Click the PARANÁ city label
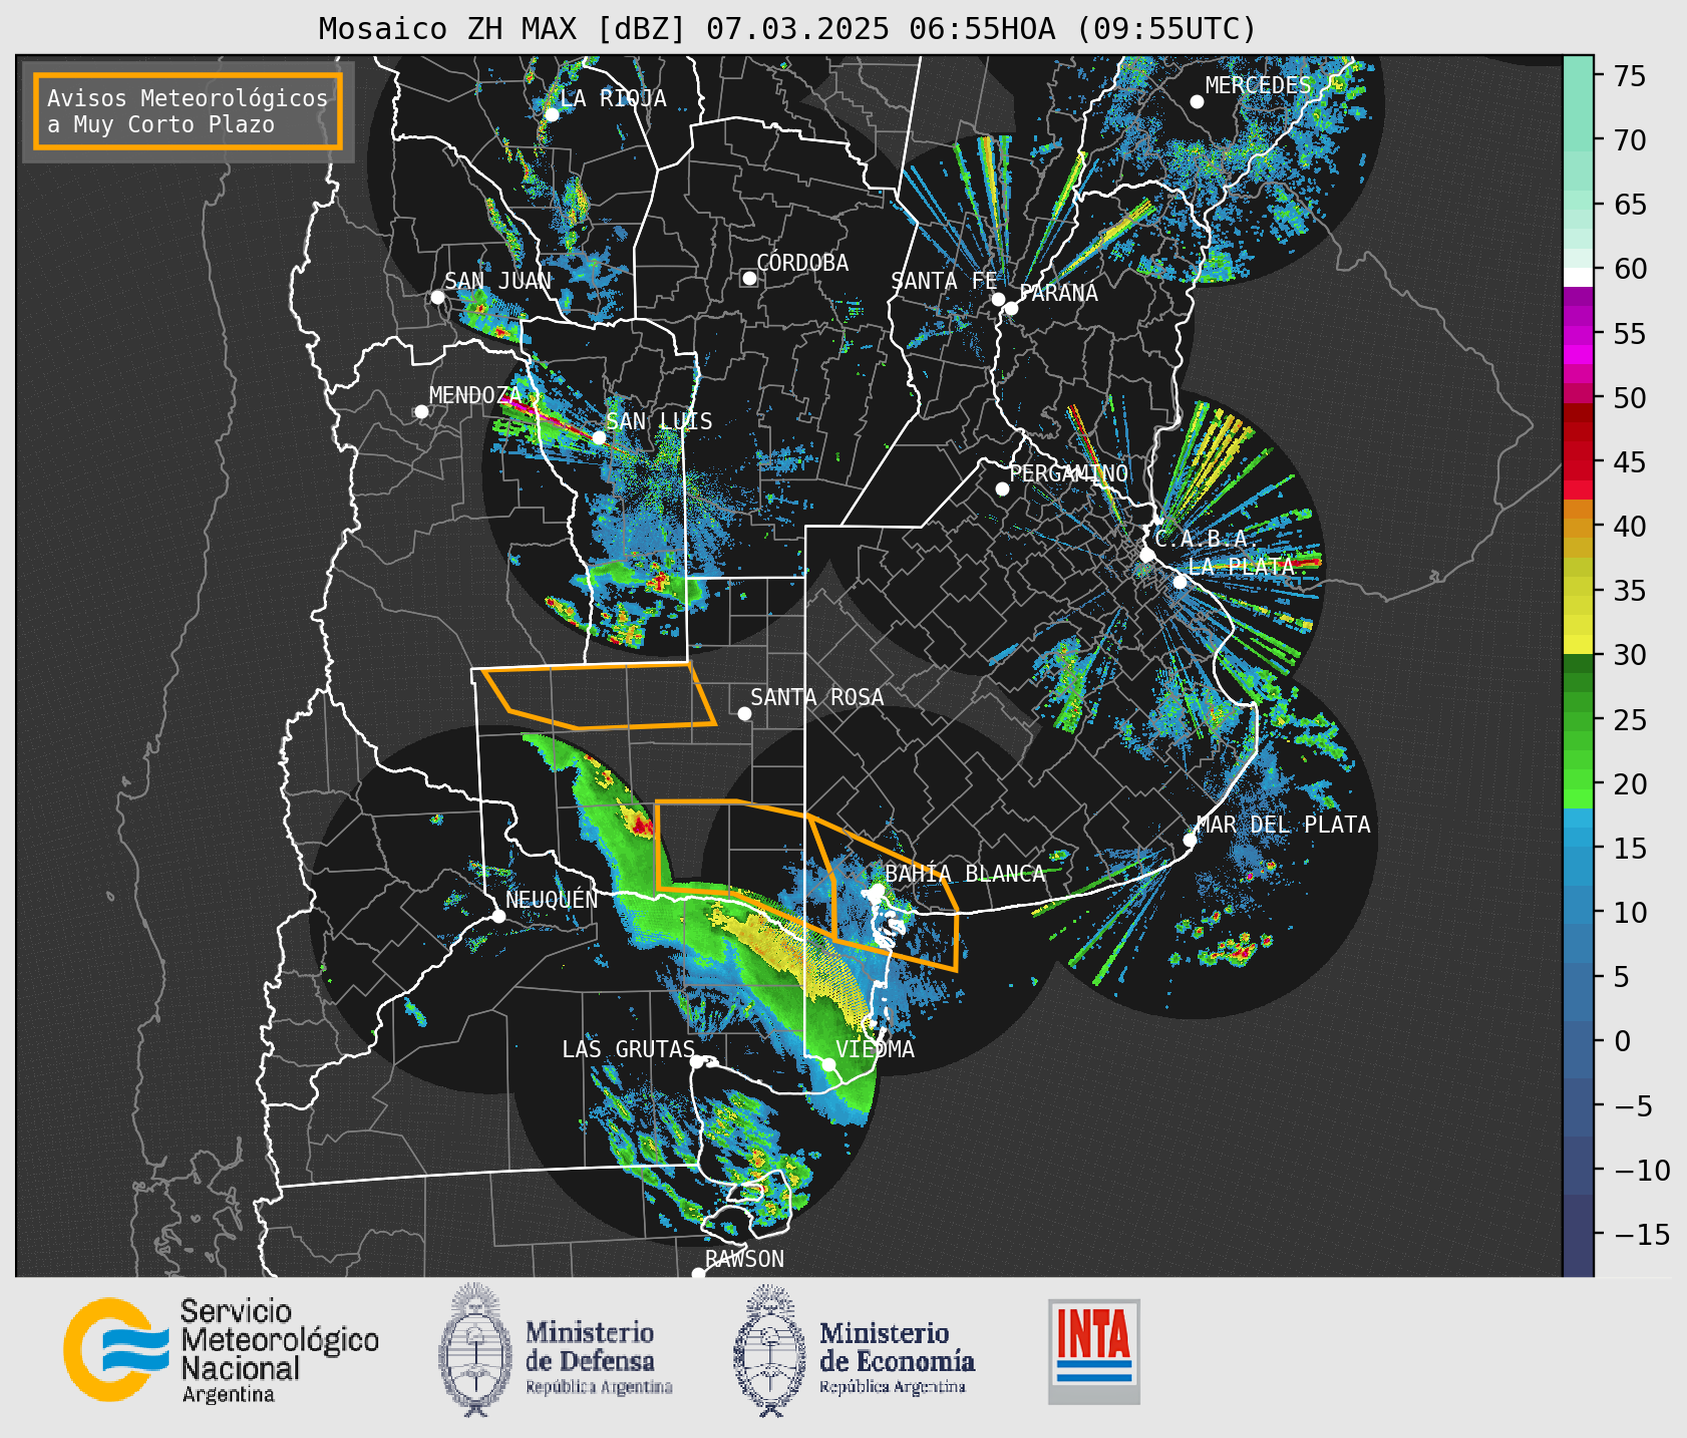The width and height of the screenshot is (1687, 1438). click(1058, 293)
